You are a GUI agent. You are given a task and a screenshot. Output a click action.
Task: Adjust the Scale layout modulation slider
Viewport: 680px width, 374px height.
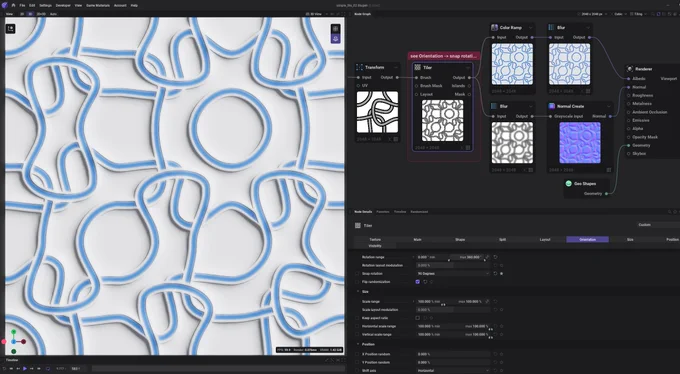(x=453, y=310)
